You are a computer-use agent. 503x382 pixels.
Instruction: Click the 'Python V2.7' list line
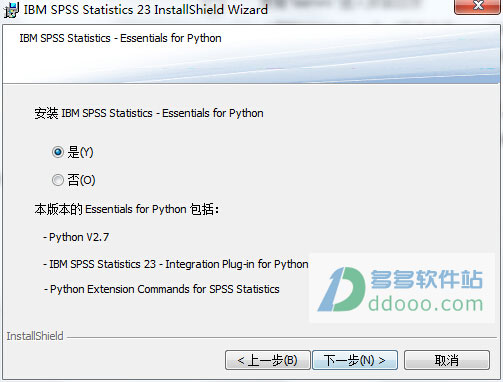coord(76,237)
